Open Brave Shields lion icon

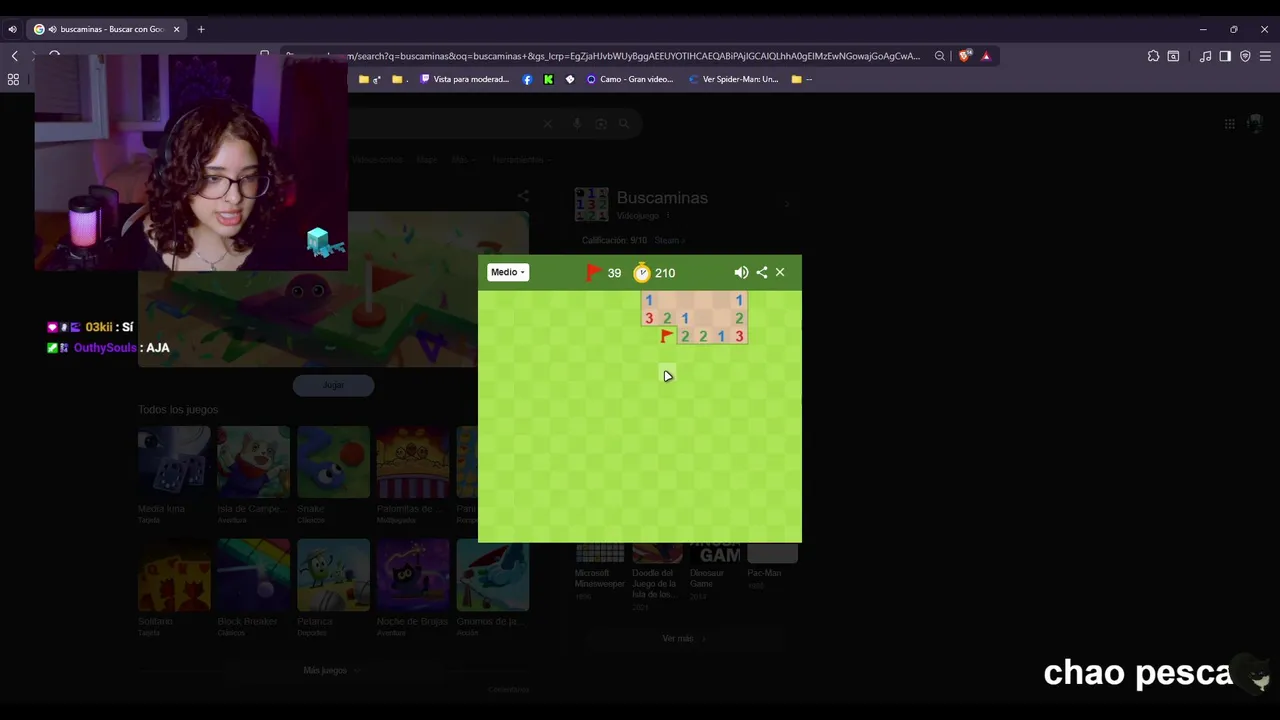click(x=964, y=56)
